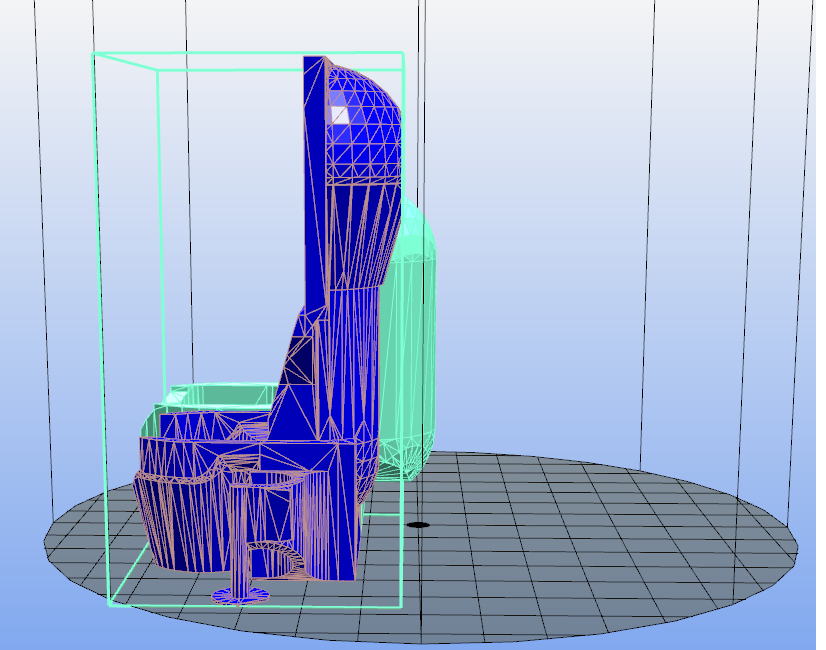Click the black center dot on build plate
This screenshot has height=650, width=826.
pyautogui.click(x=418, y=524)
